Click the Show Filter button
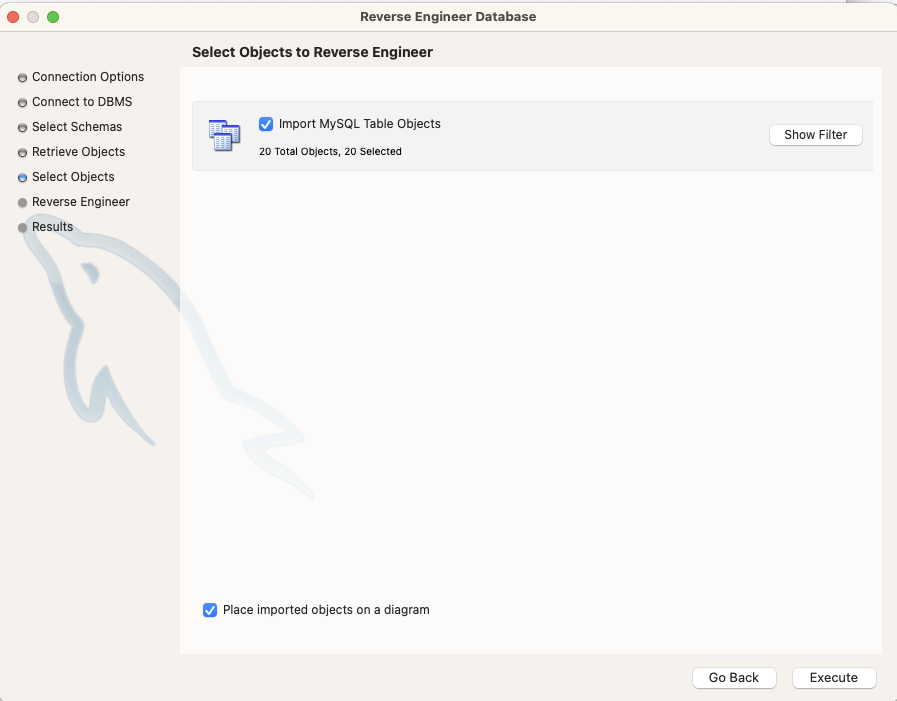The width and height of the screenshot is (897, 701). pos(815,135)
